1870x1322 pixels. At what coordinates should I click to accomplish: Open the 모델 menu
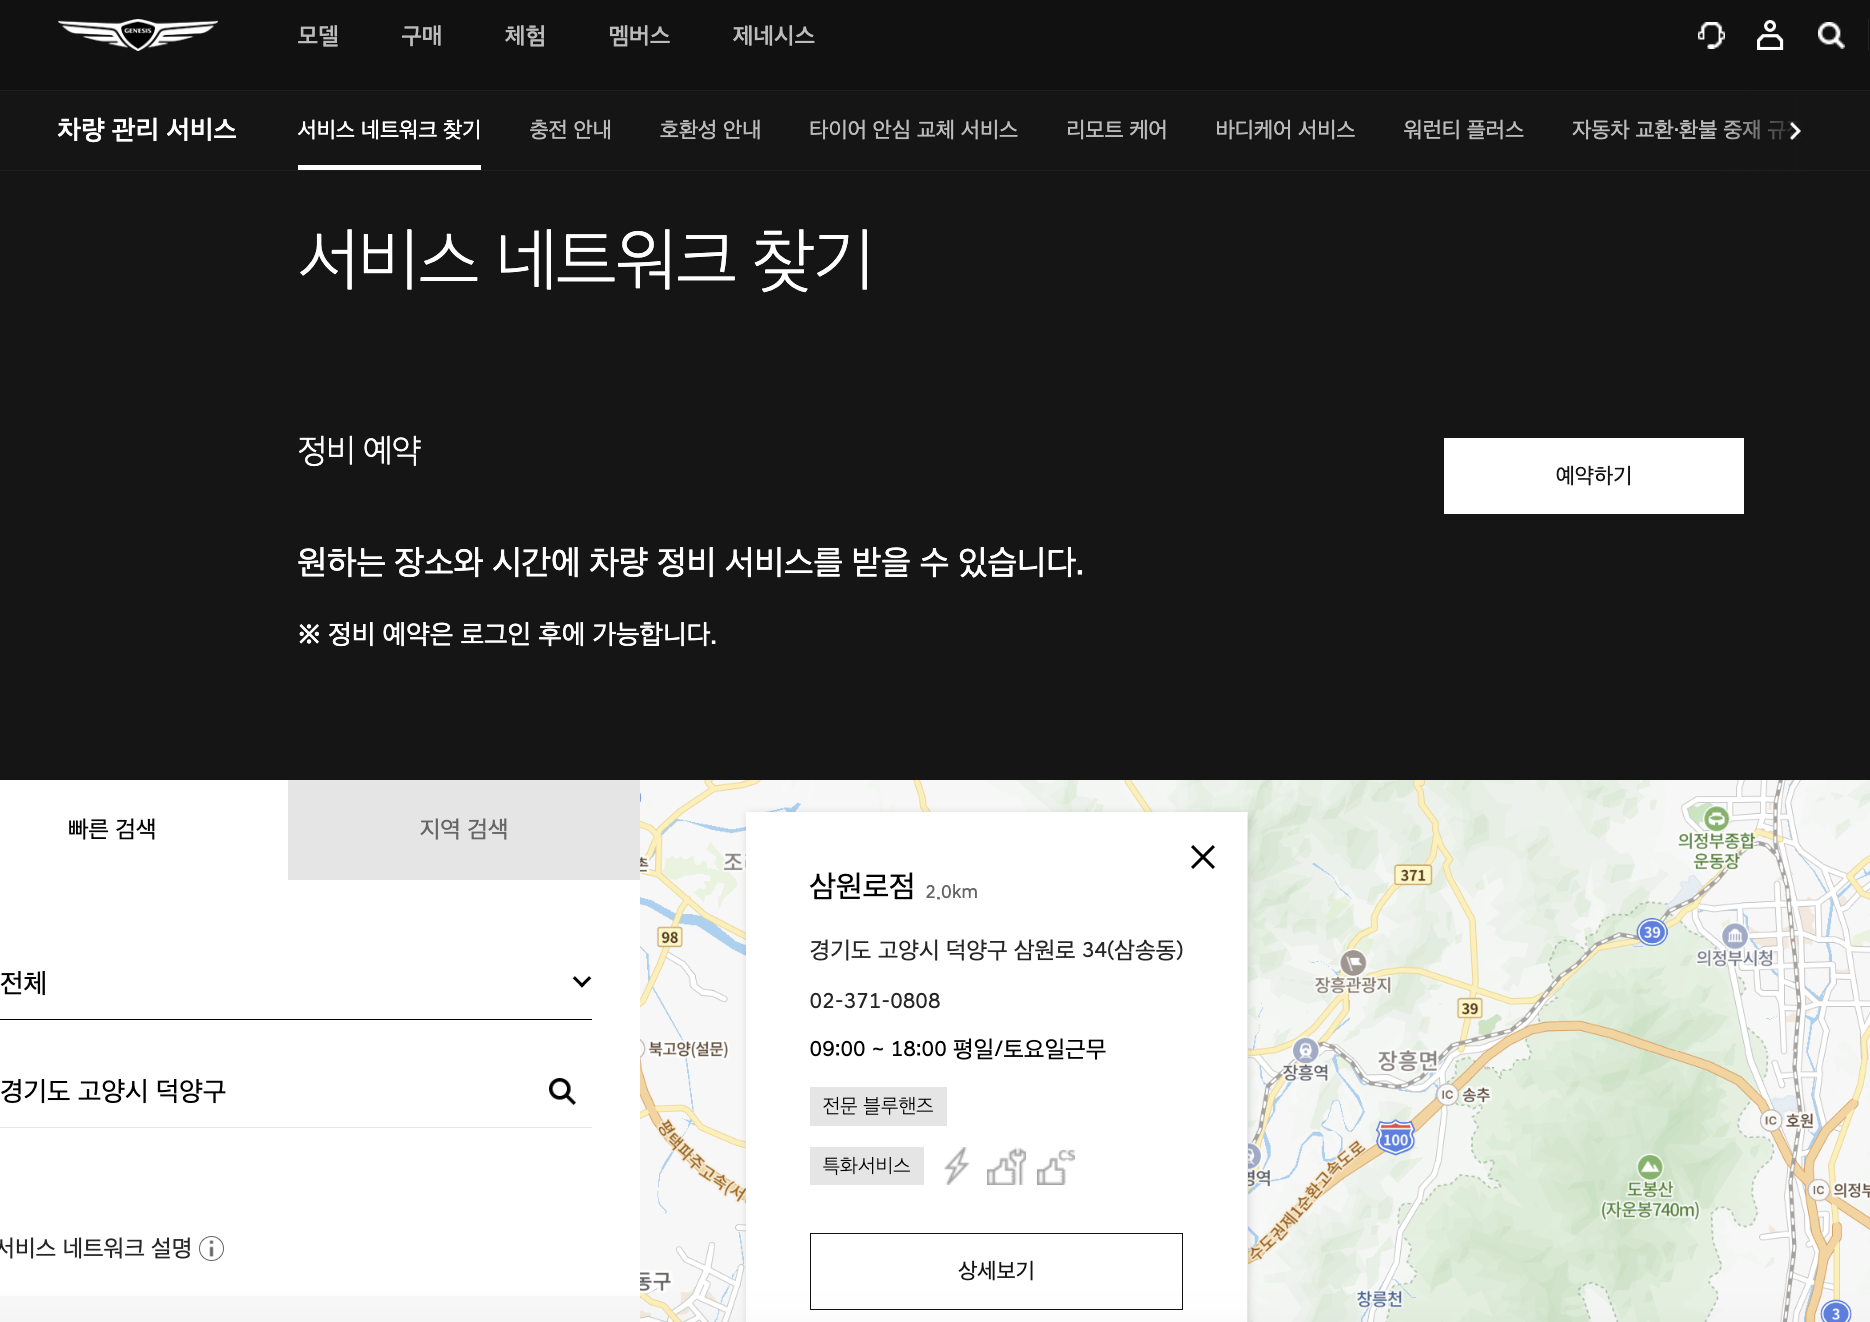point(318,36)
